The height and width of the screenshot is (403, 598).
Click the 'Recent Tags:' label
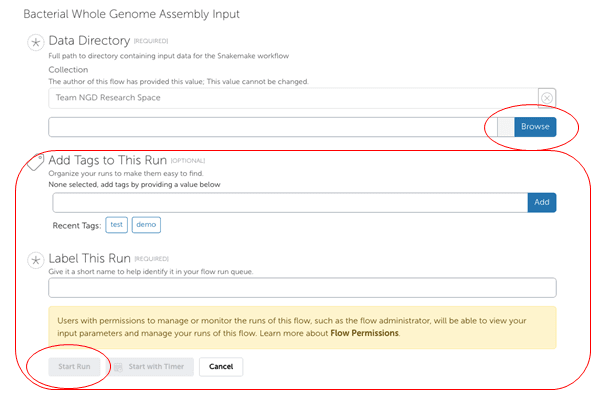pos(77,226)
